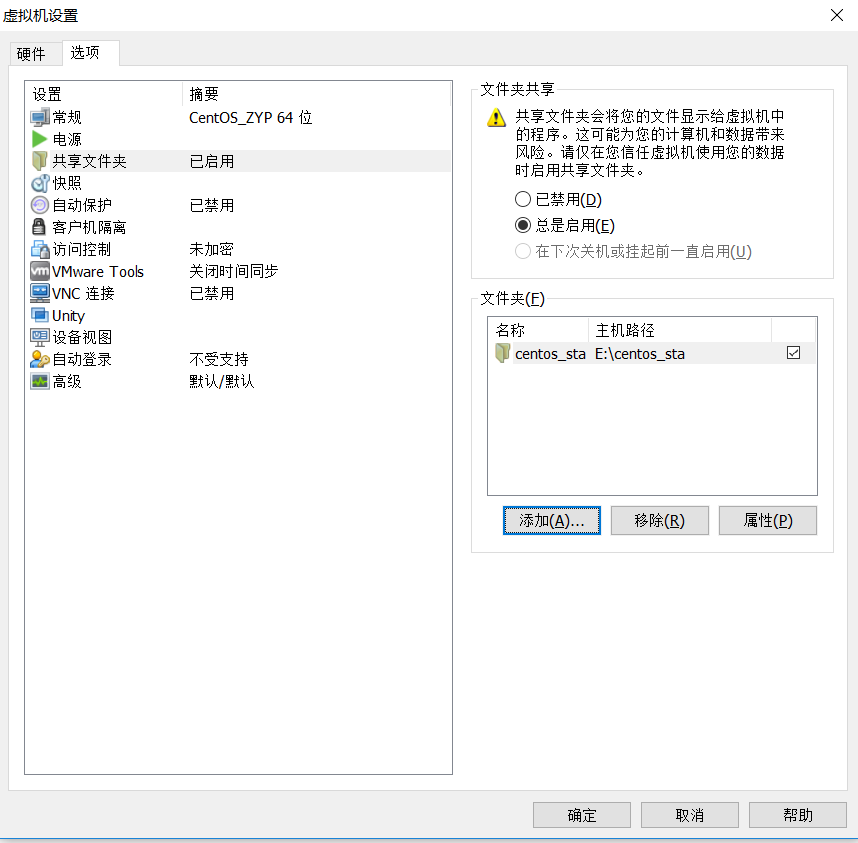
Task: Select 在下次关机或挂起前一直启用(U) radio button
Action: point(523,251)
